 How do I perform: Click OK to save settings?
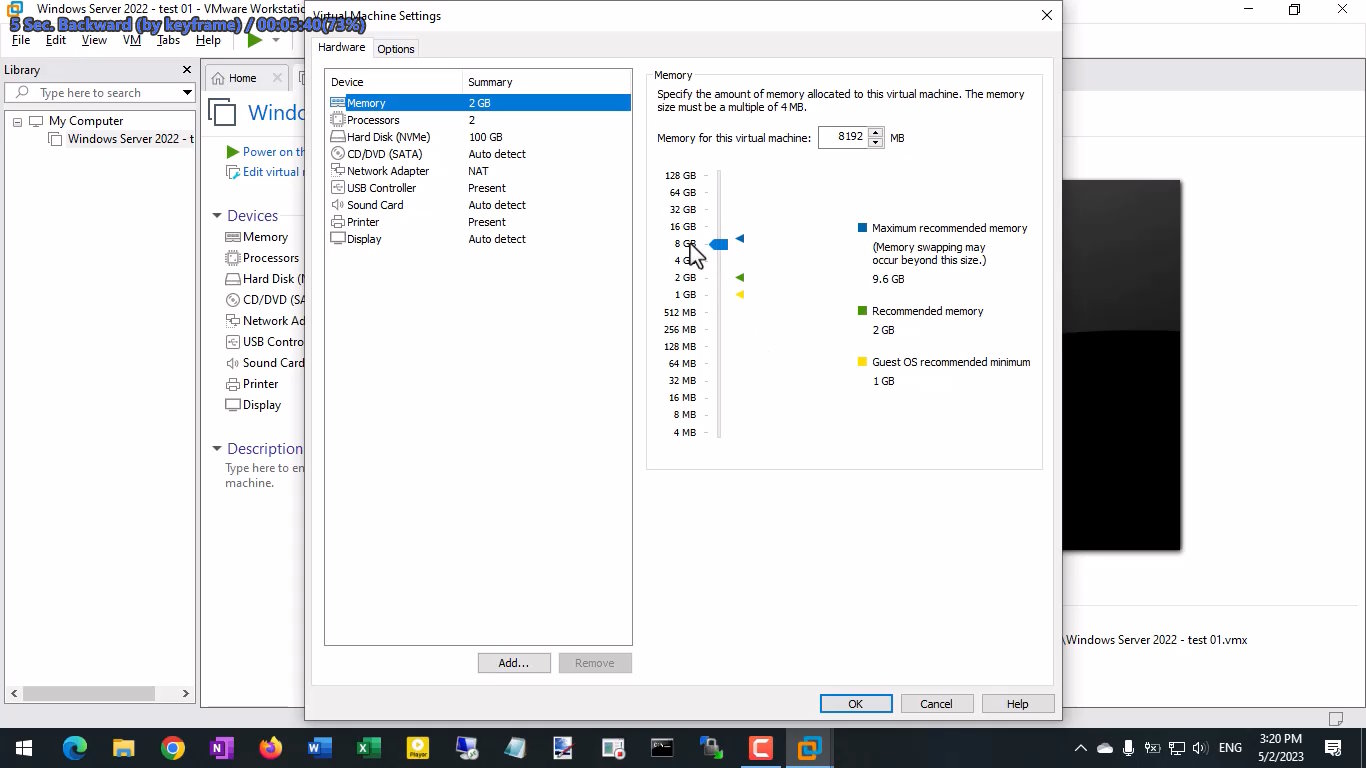click(856, 704)
